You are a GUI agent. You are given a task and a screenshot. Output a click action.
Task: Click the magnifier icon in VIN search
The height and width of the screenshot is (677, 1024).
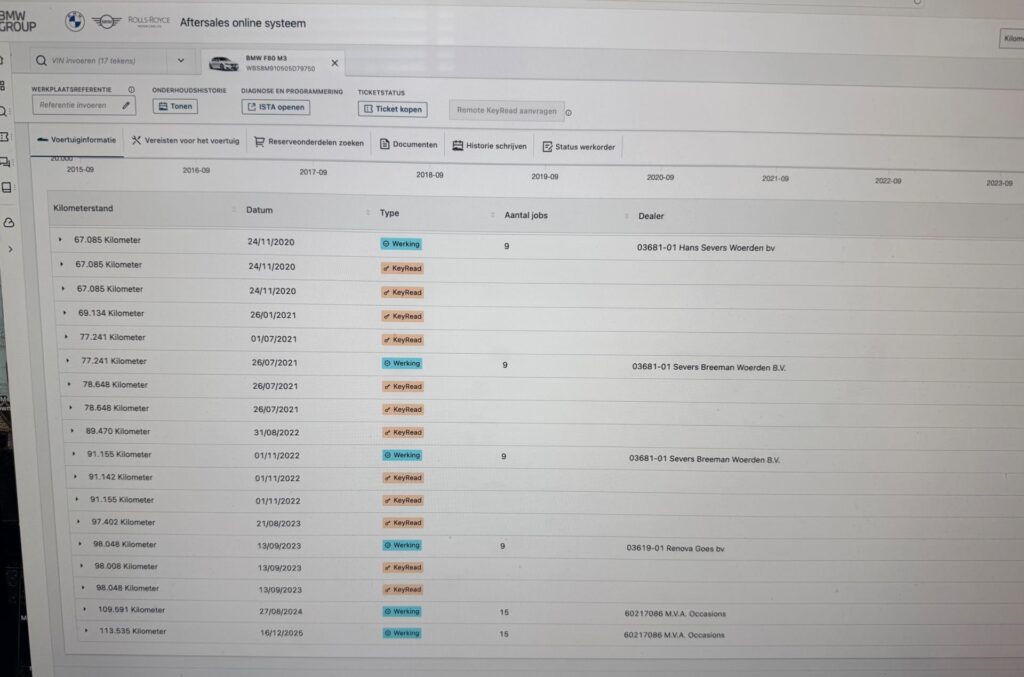tap(42, 60)
